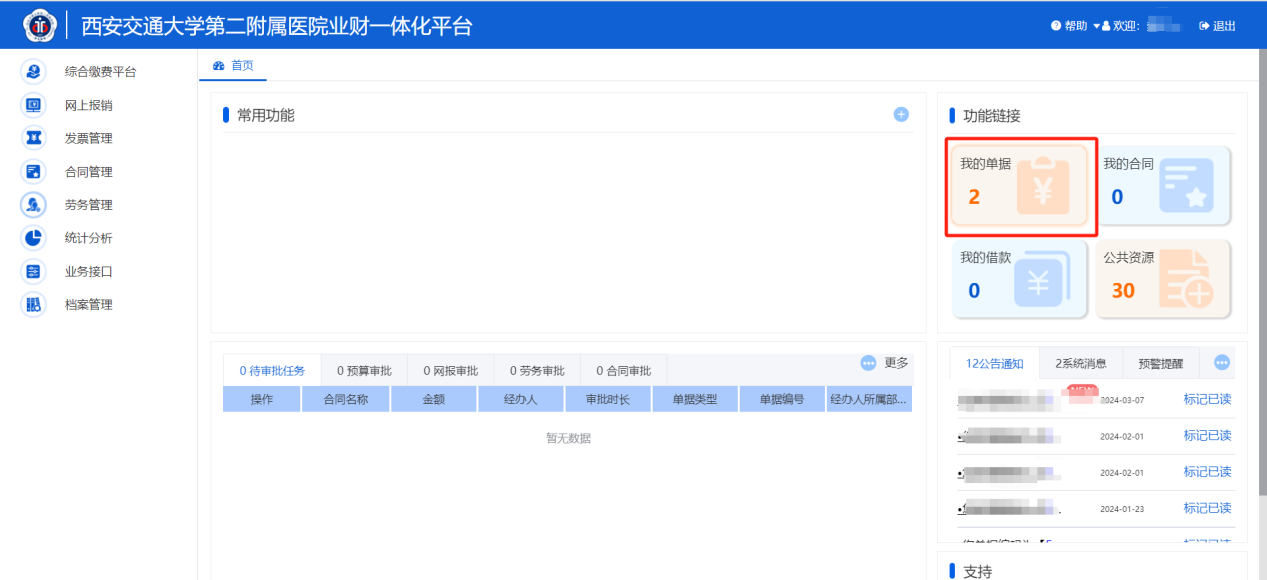
Task: Click the plus icon on 常用功能 panel
Action: pyautogui.click(x=901, y=114)
